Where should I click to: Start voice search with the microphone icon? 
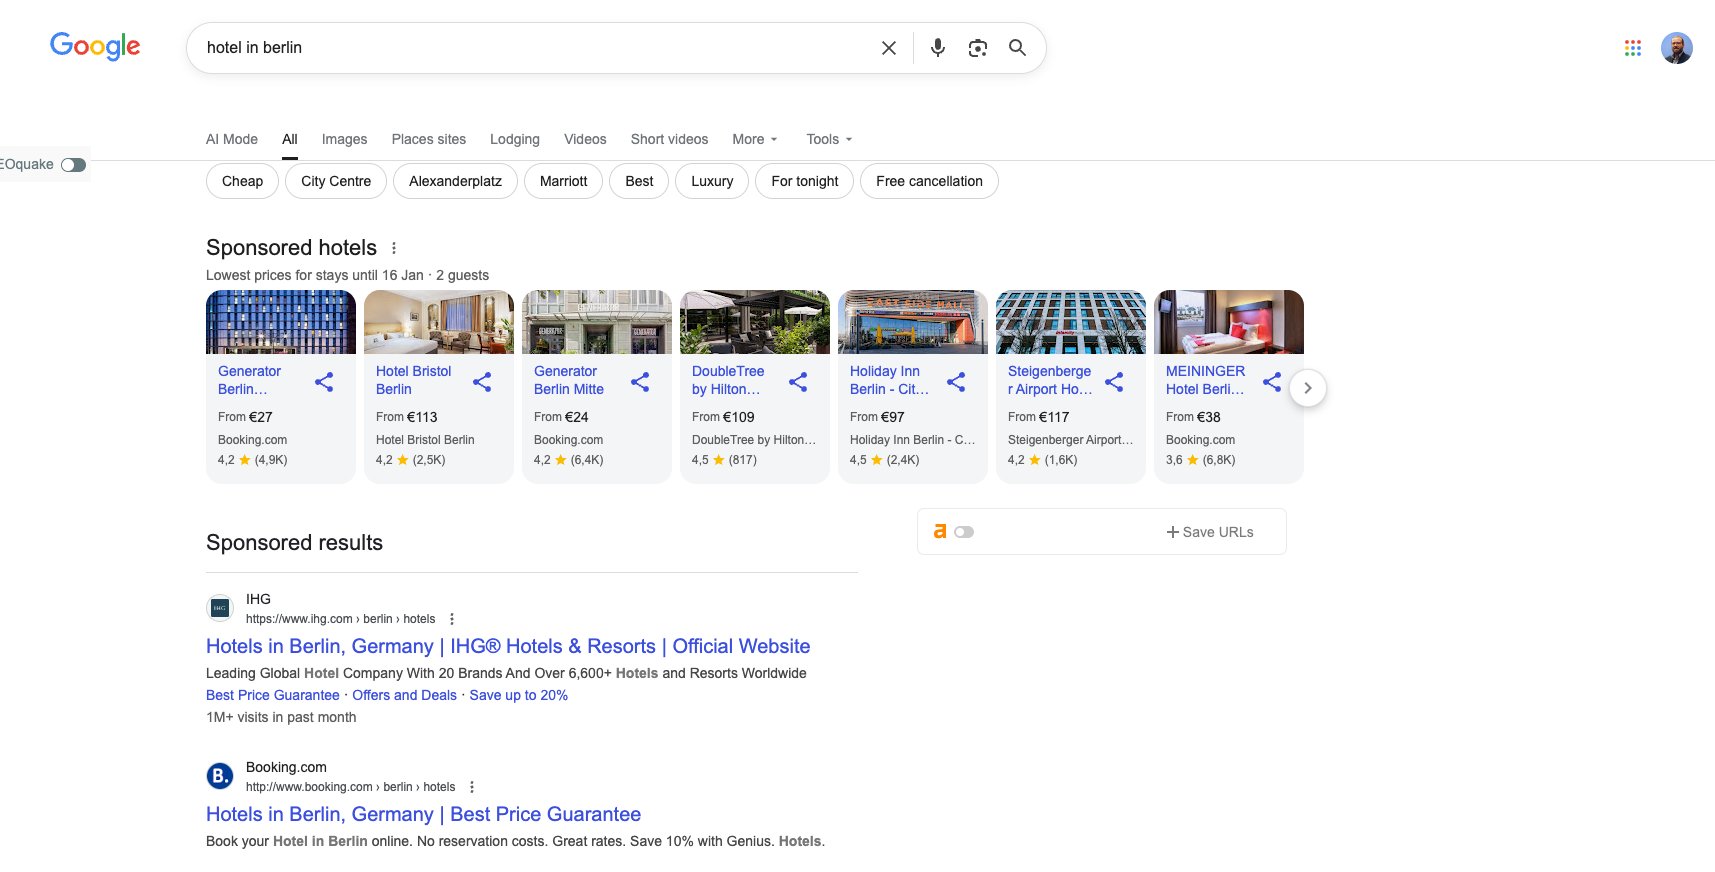[937, 48]
